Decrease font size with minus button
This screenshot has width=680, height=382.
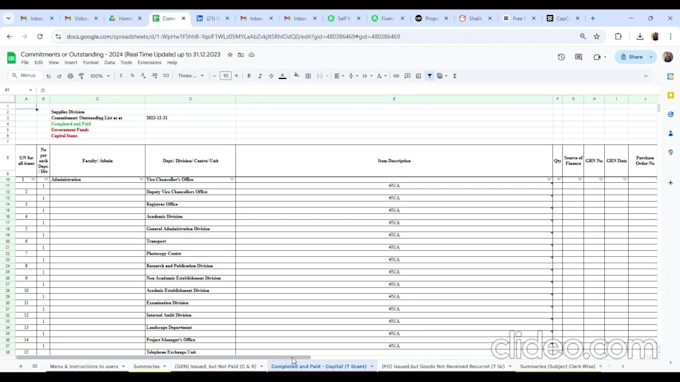pos(214,76)
